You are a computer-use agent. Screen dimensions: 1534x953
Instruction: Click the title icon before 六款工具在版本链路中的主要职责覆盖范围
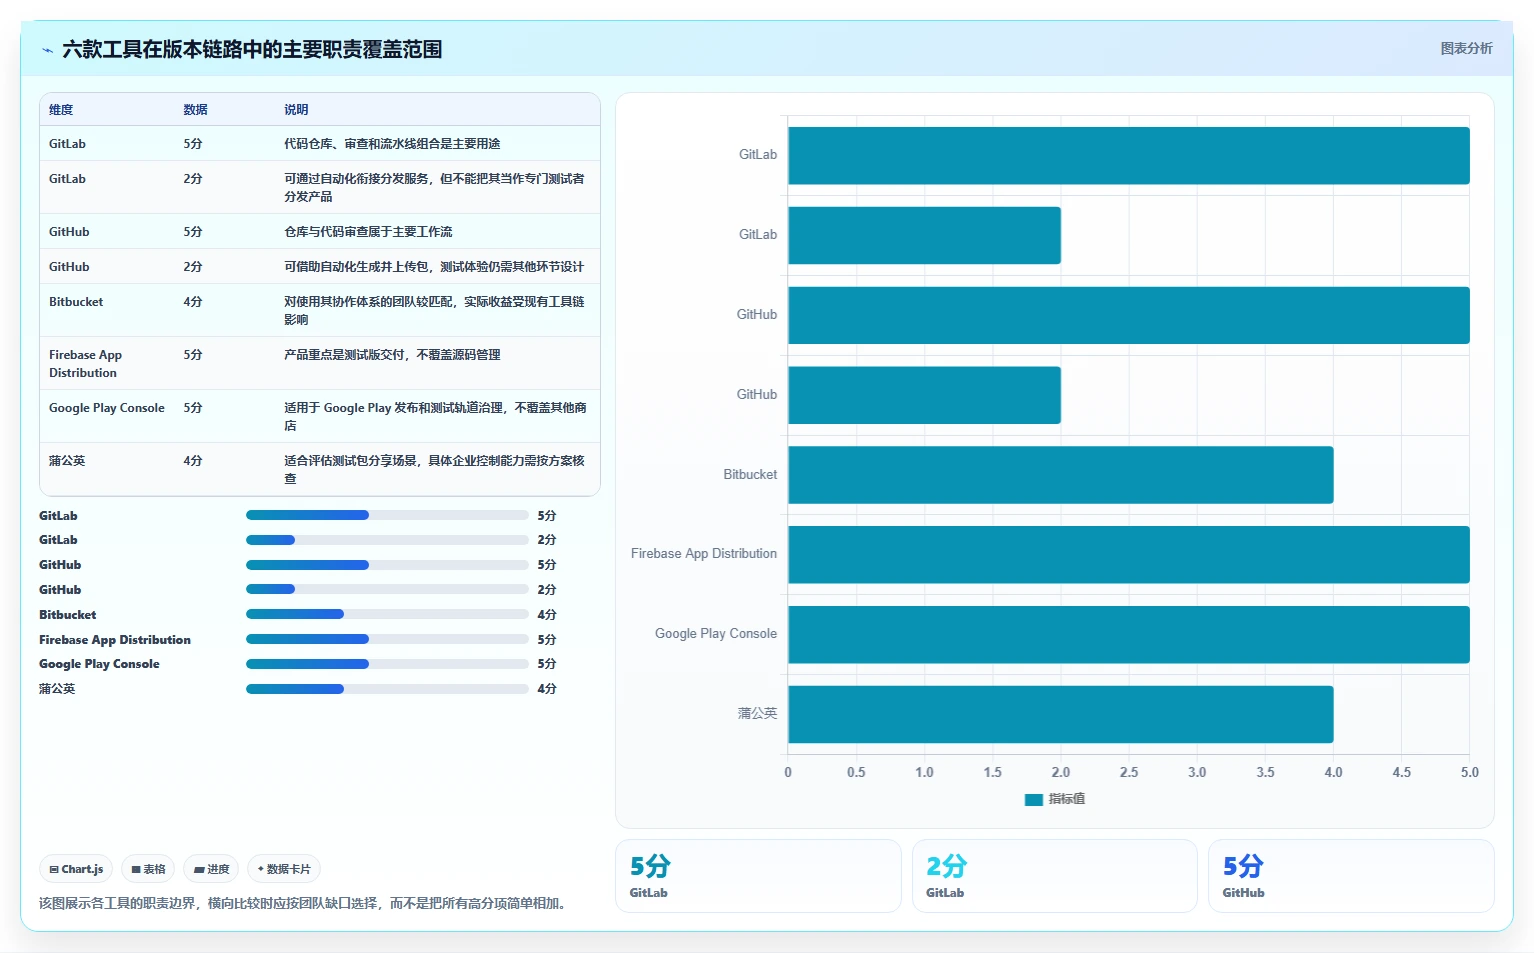(x=47, y=50)
